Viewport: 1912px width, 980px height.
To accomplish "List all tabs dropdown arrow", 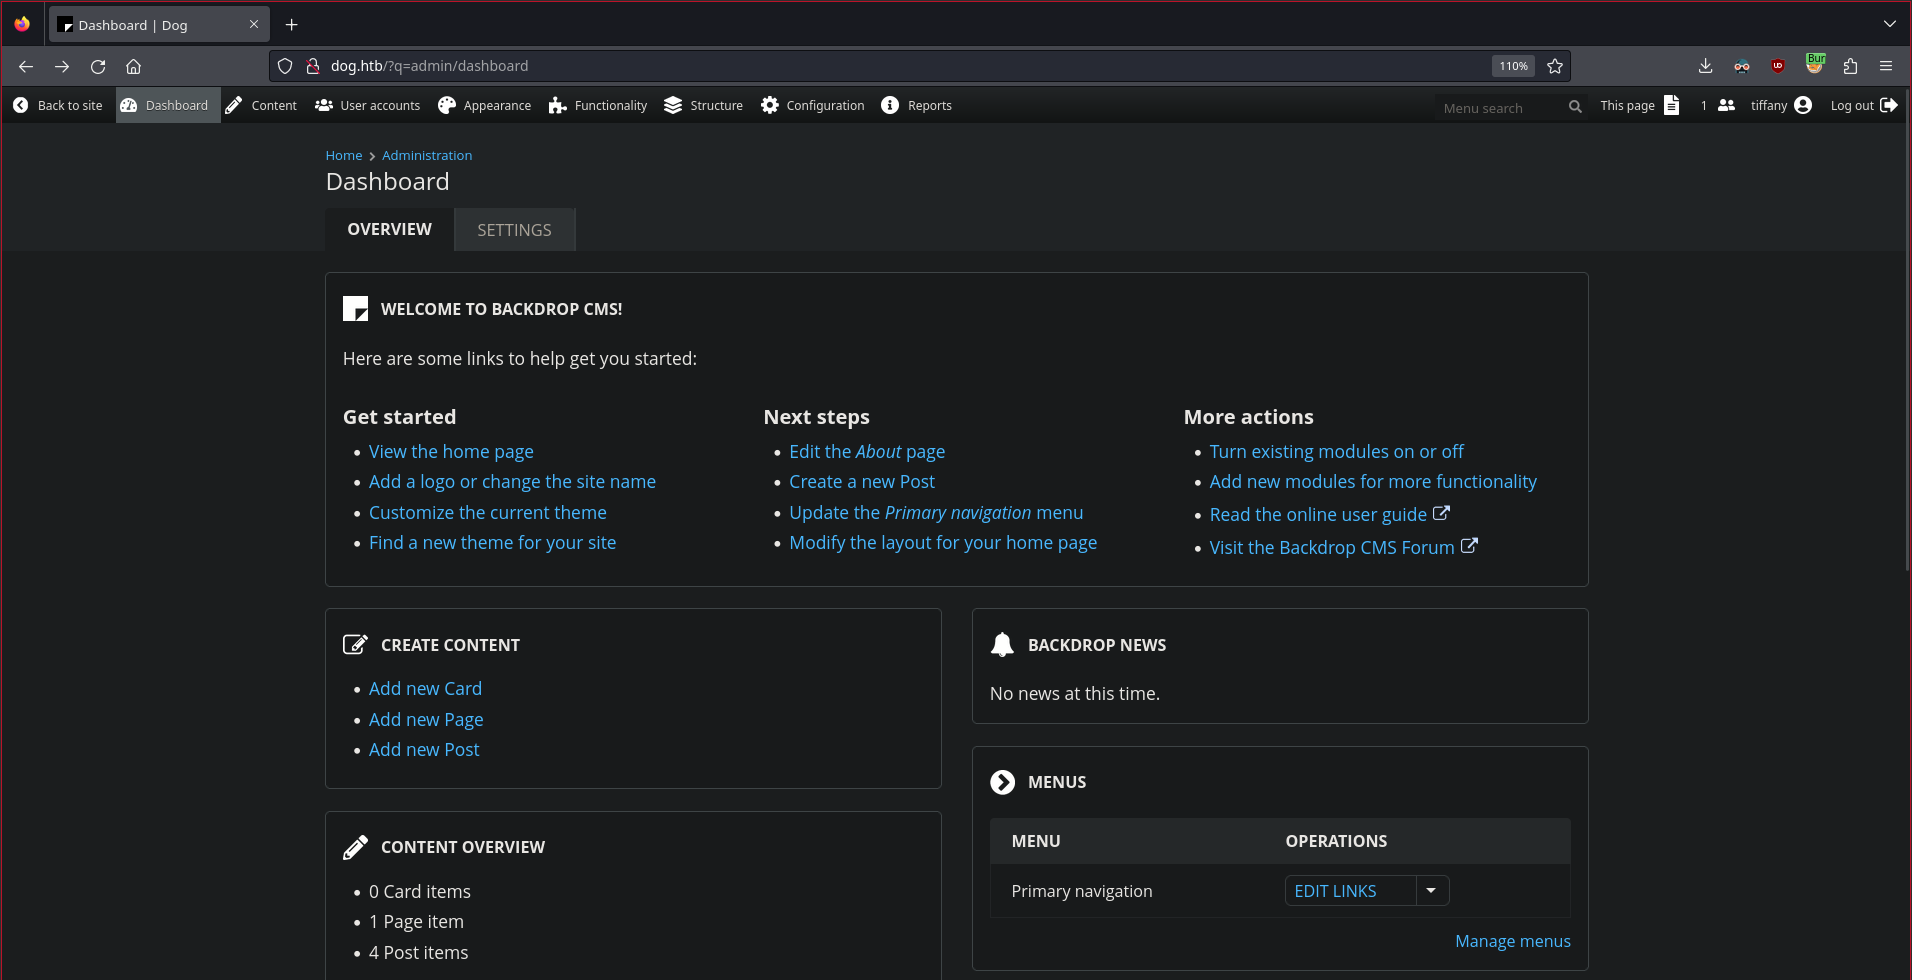I will click(x=1889, y=24).
